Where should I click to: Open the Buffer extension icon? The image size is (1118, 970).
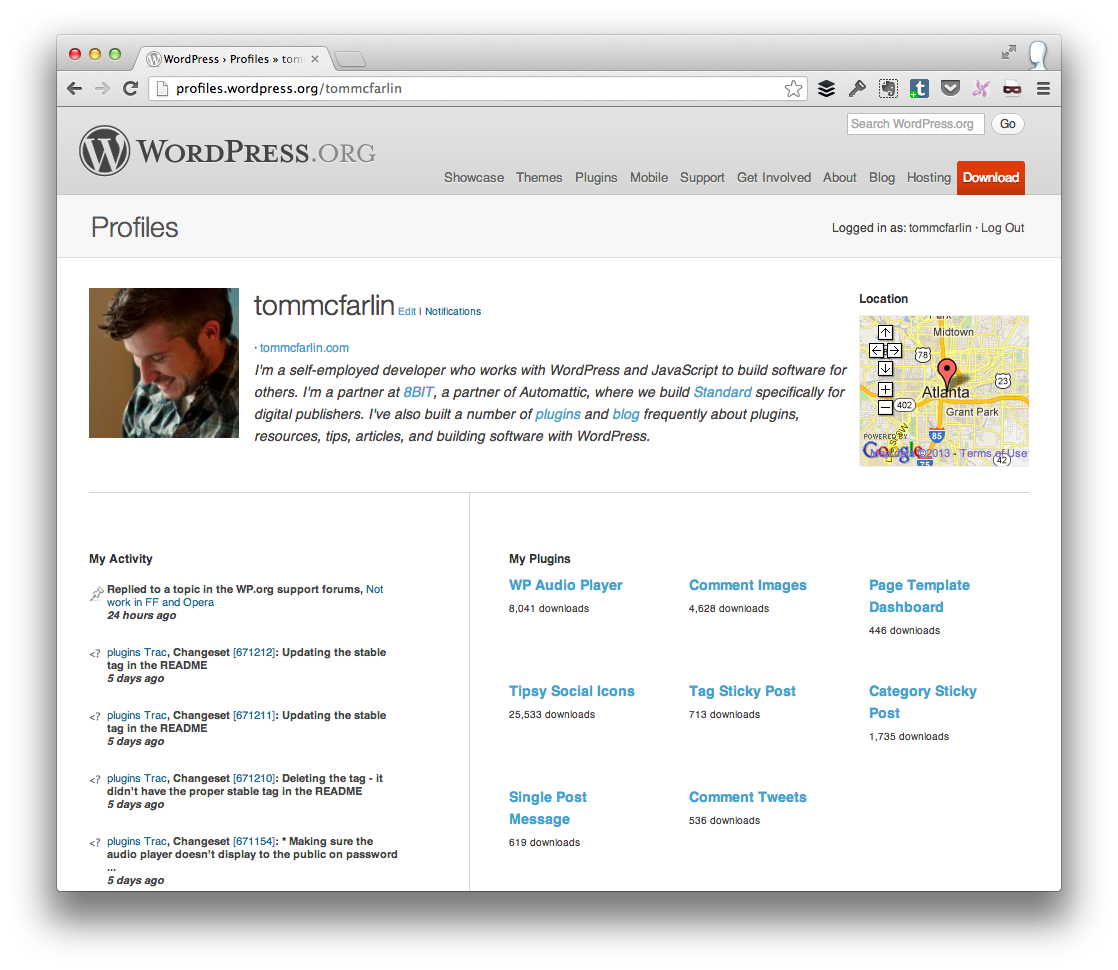pos(827,88)
